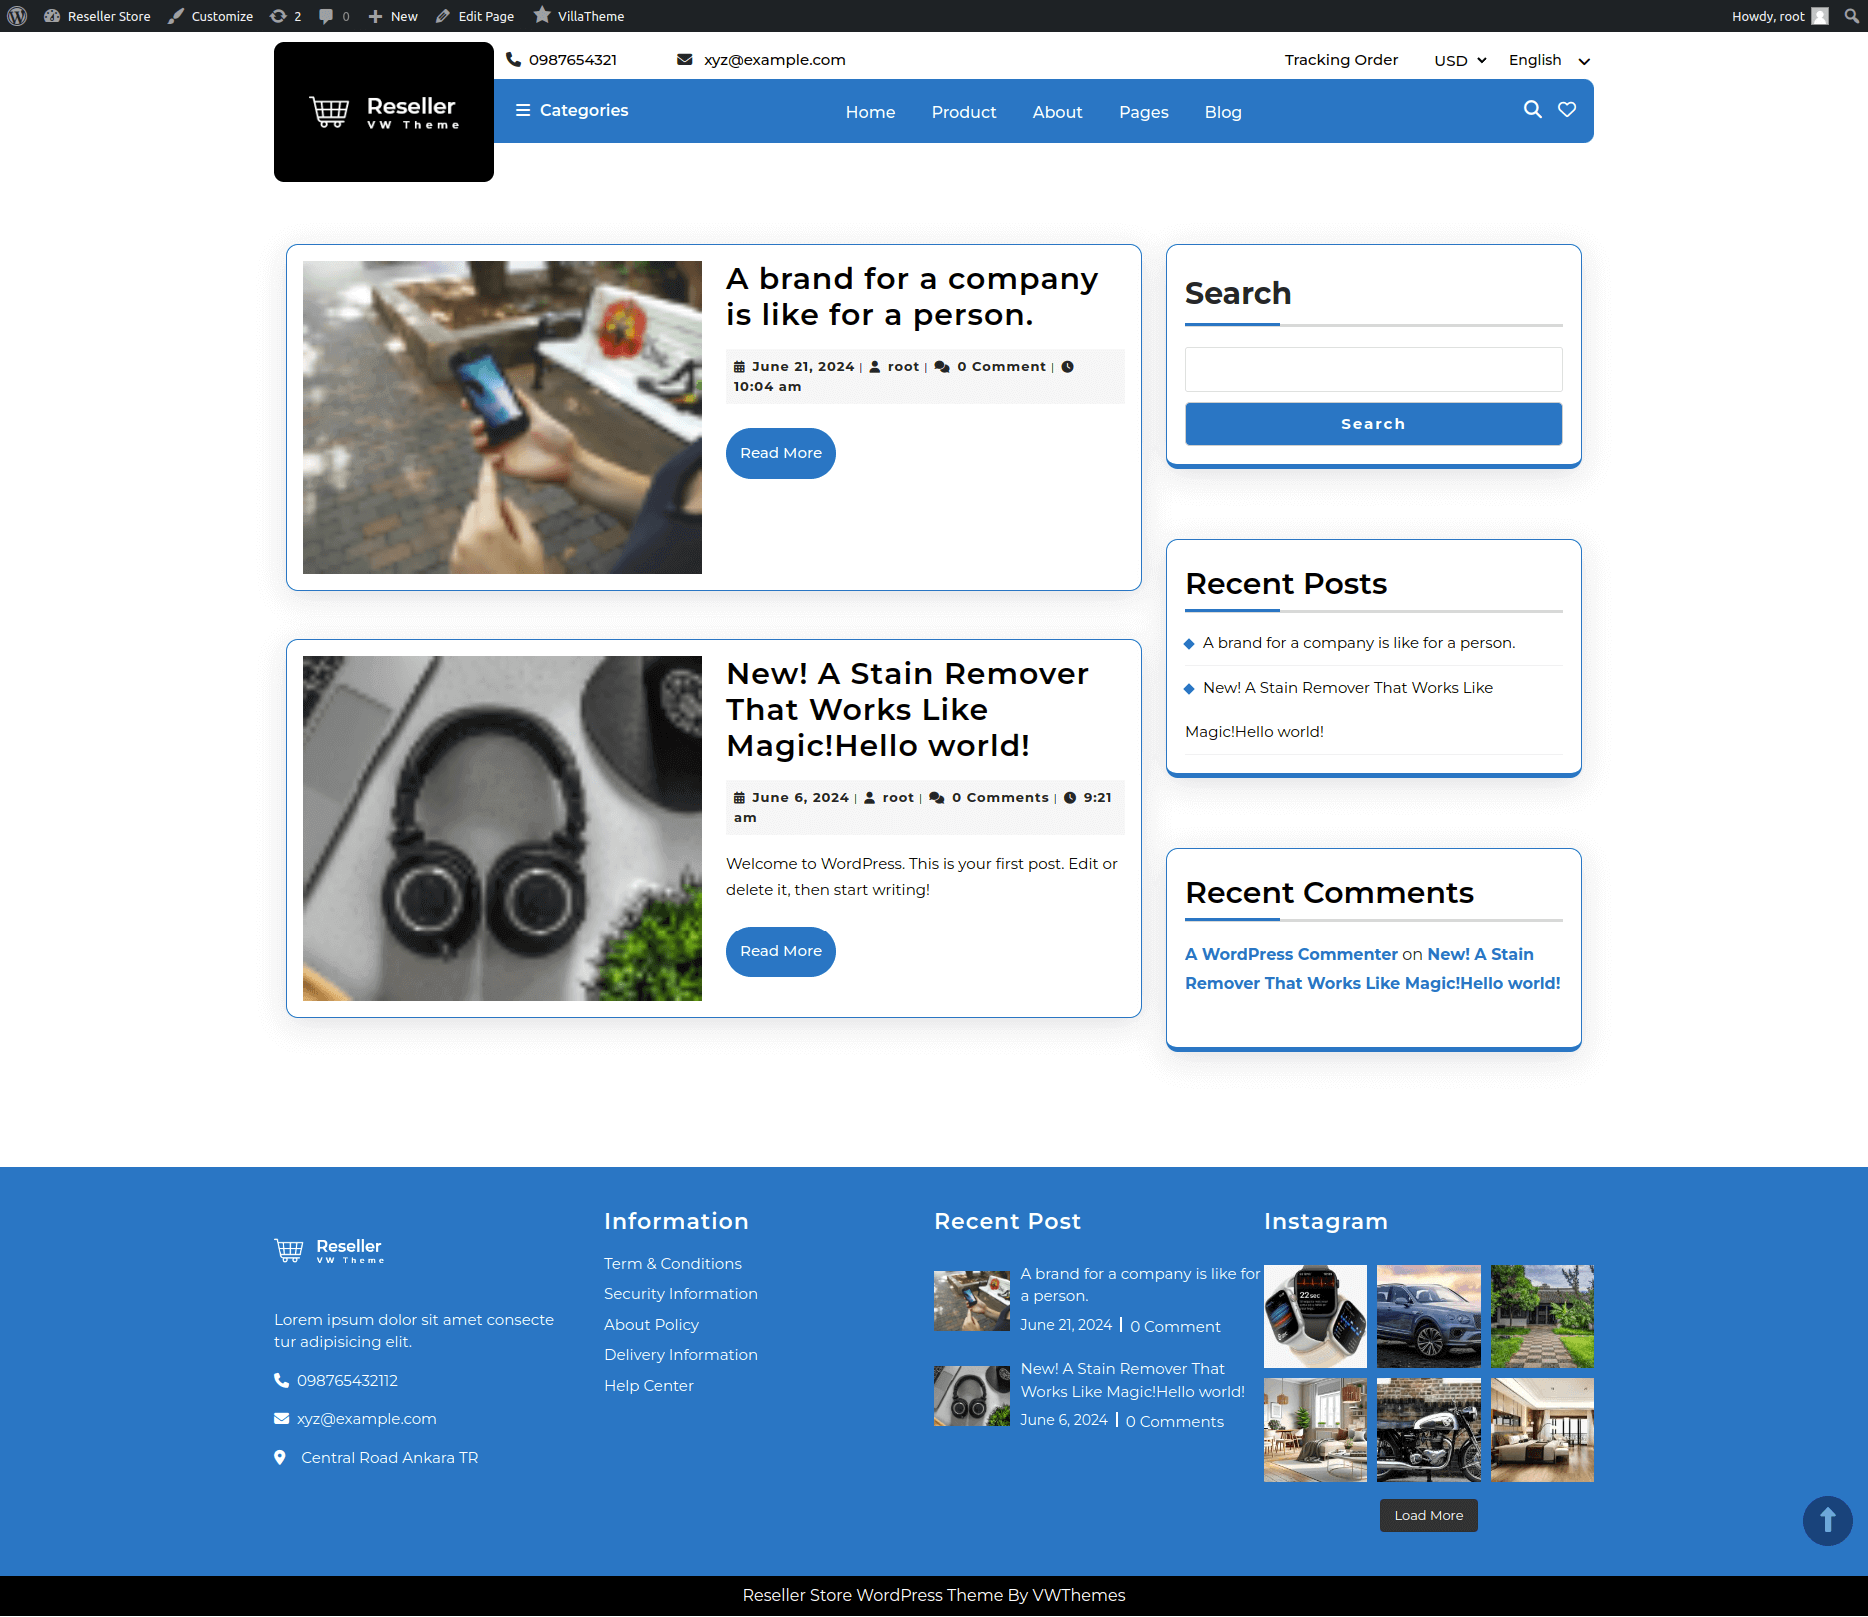This screenshot has height=1617, width=1868.
Task: Click the scroll-to-top arrow button
Action: point(1827,1520)
